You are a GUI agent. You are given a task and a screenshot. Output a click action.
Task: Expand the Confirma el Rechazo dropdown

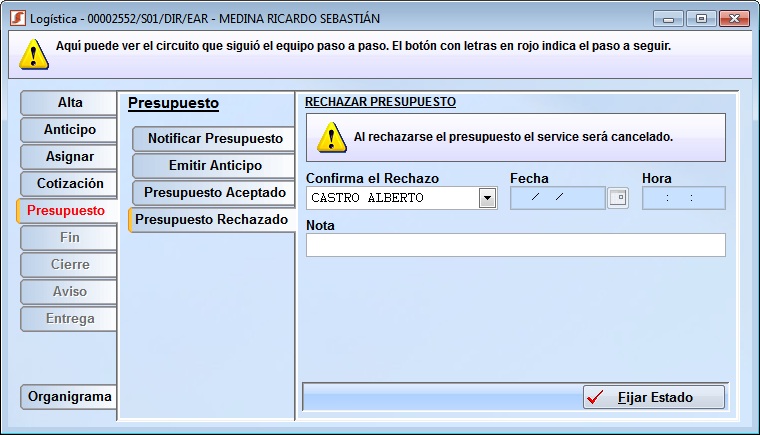tap(487, 198)
